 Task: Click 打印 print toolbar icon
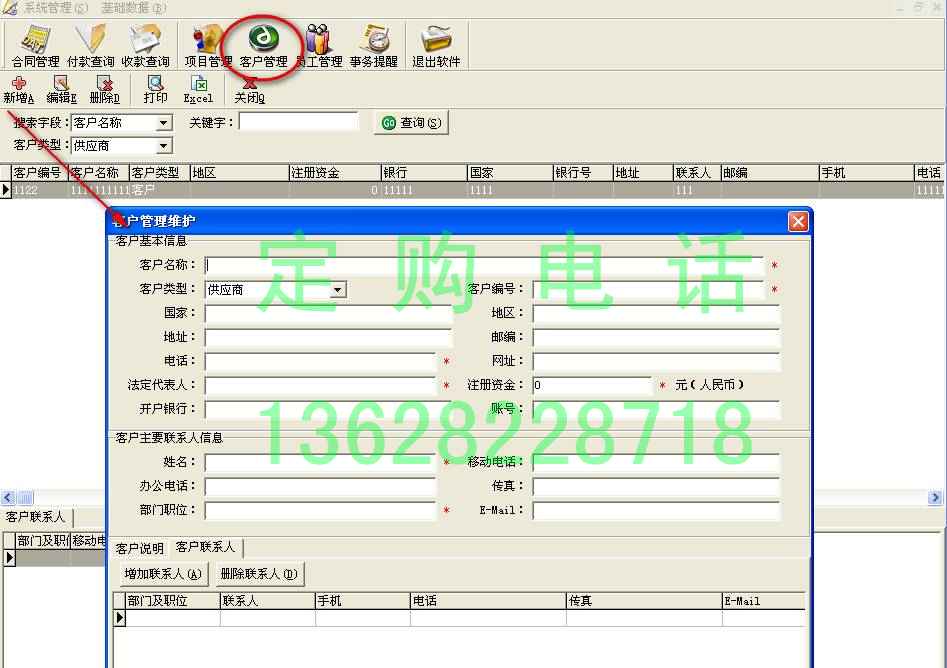coord(155,90)
